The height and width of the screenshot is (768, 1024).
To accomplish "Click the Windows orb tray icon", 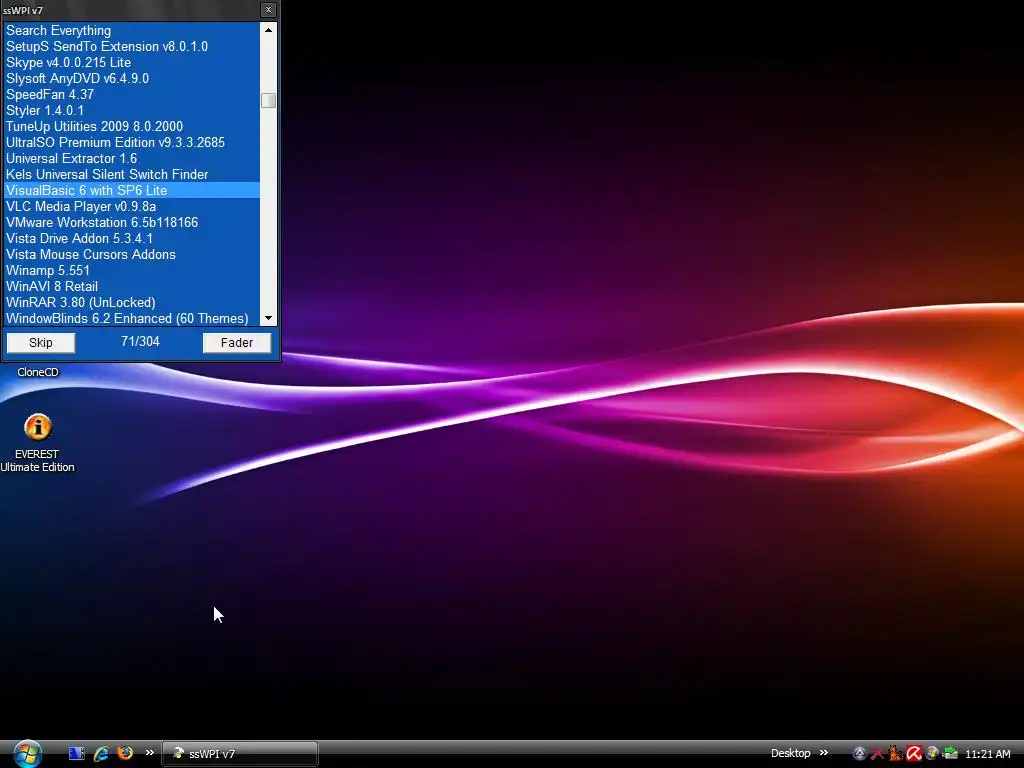I will (932, 754).
